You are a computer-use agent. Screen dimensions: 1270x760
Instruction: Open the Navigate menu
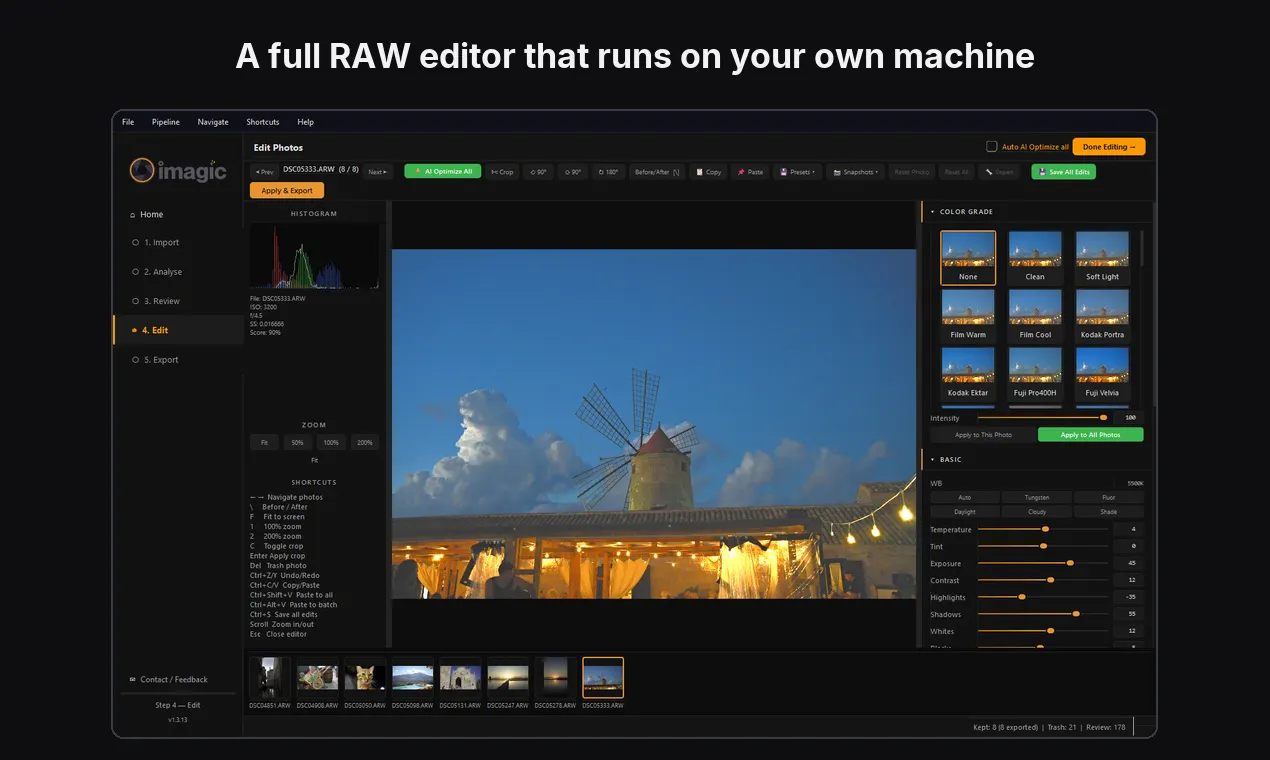pos(213,122)
